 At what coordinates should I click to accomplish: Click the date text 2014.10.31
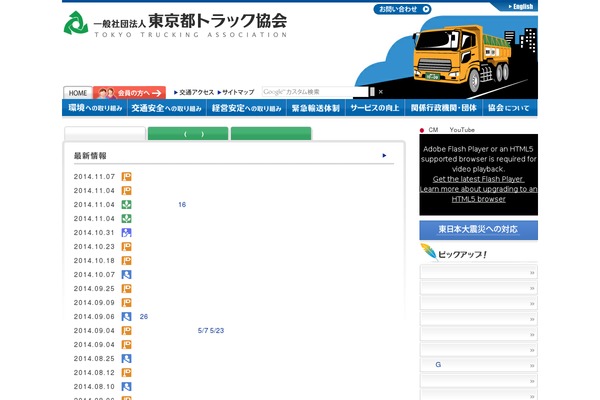[94, 232]
